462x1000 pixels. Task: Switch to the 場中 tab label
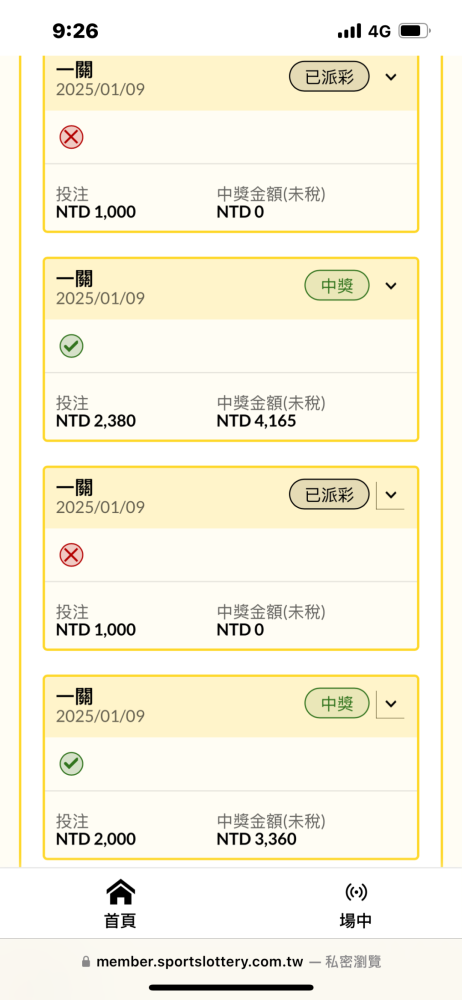355,920
